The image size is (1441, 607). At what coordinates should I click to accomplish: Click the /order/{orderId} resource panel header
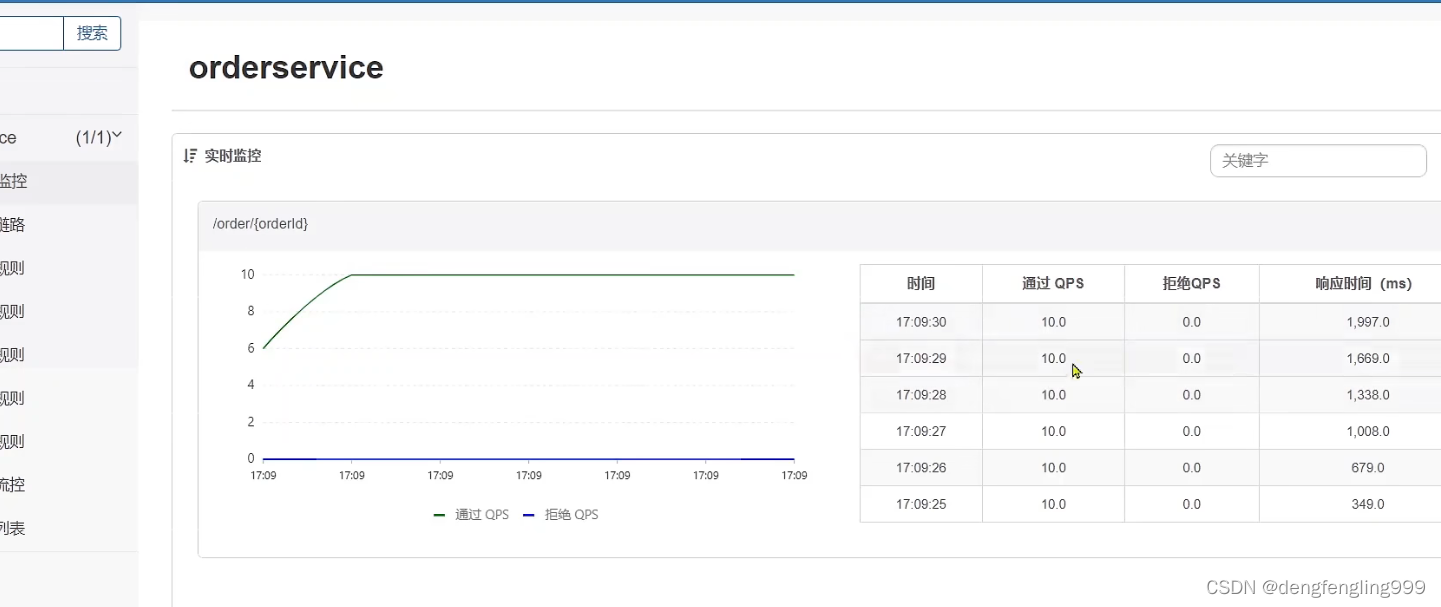tap(260, 224)
